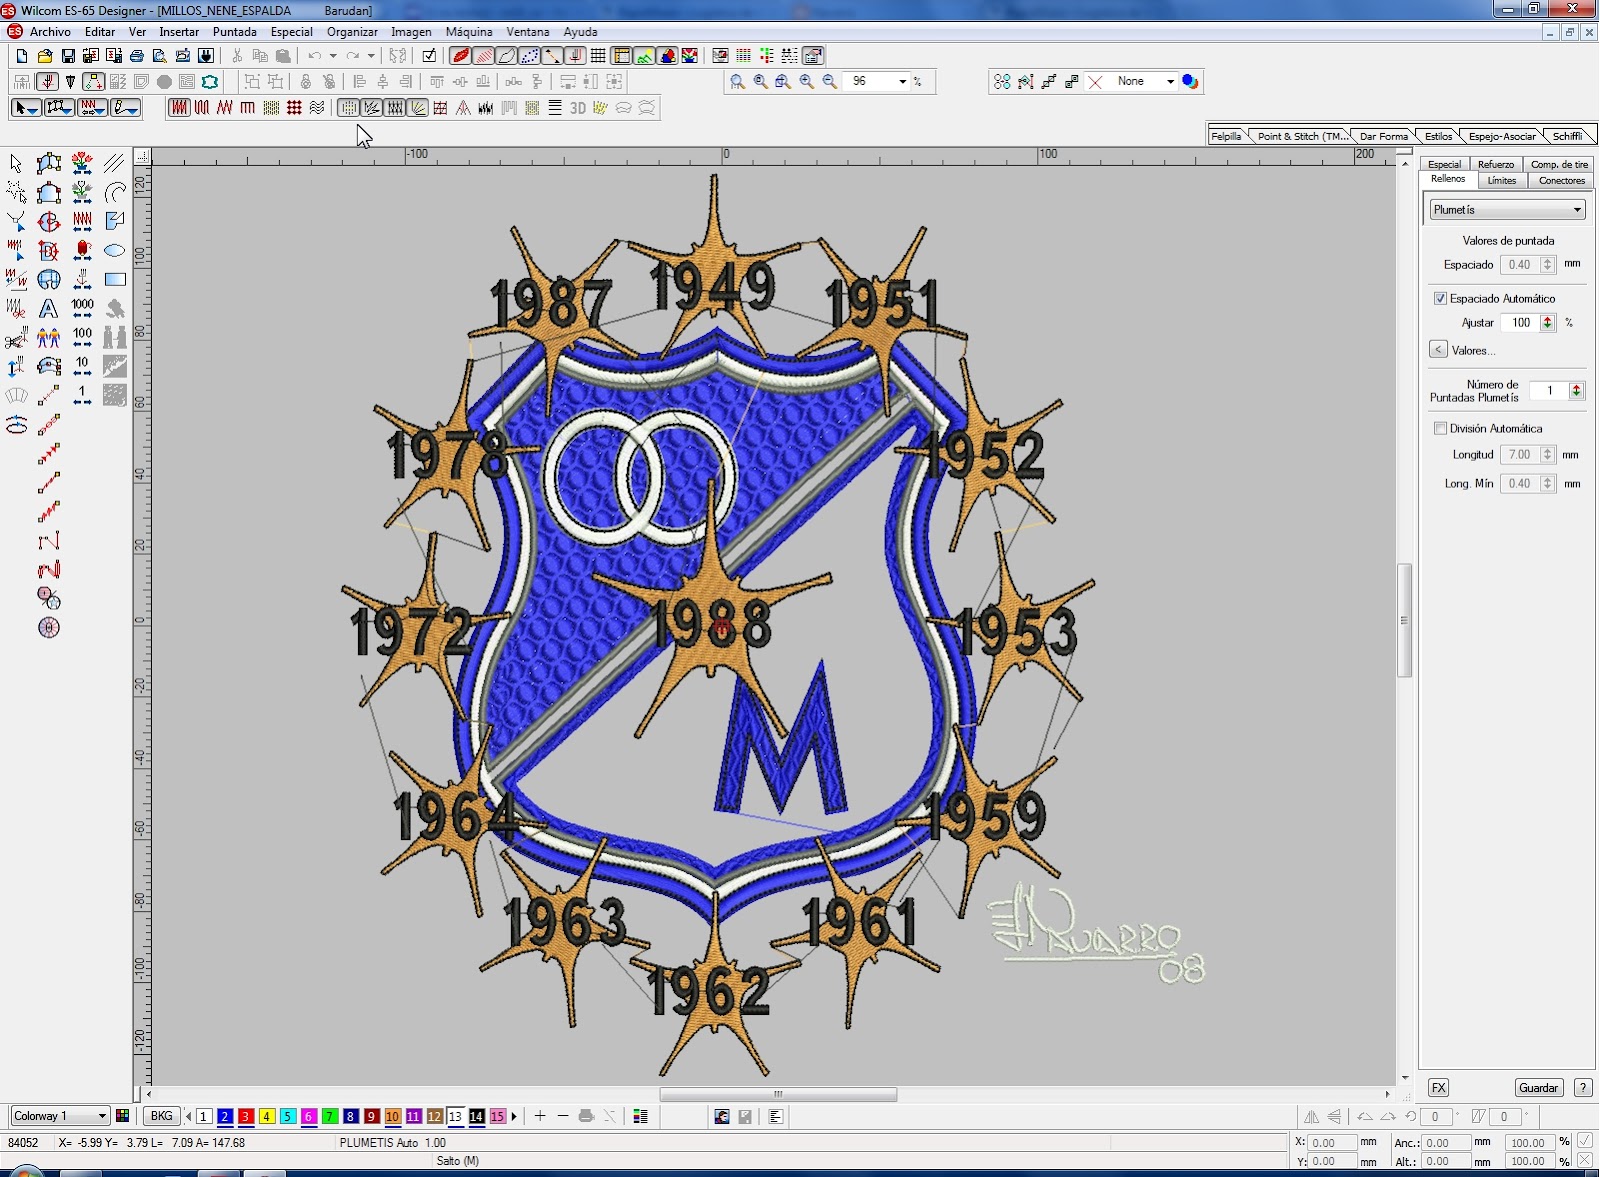Save the design using the floppy icon
The image size is (1600, 1177).
click(68, 56)
